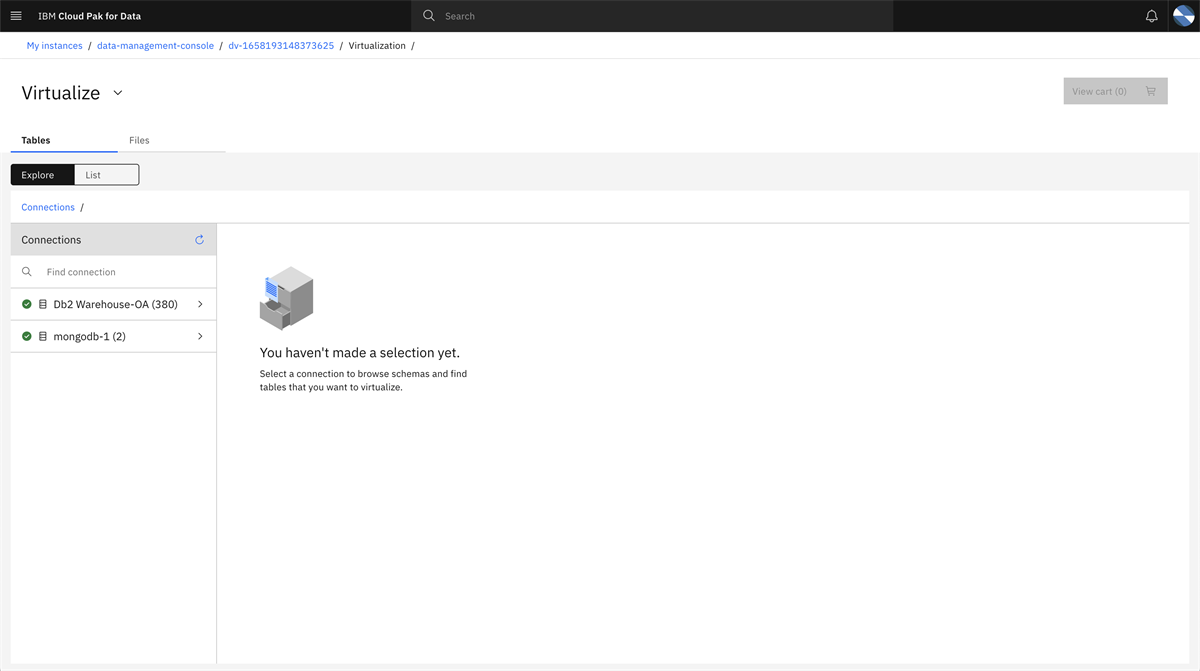This screenshot has width=1200, height=671.
Task: Select the Tables tab
Action: [36, 140]
